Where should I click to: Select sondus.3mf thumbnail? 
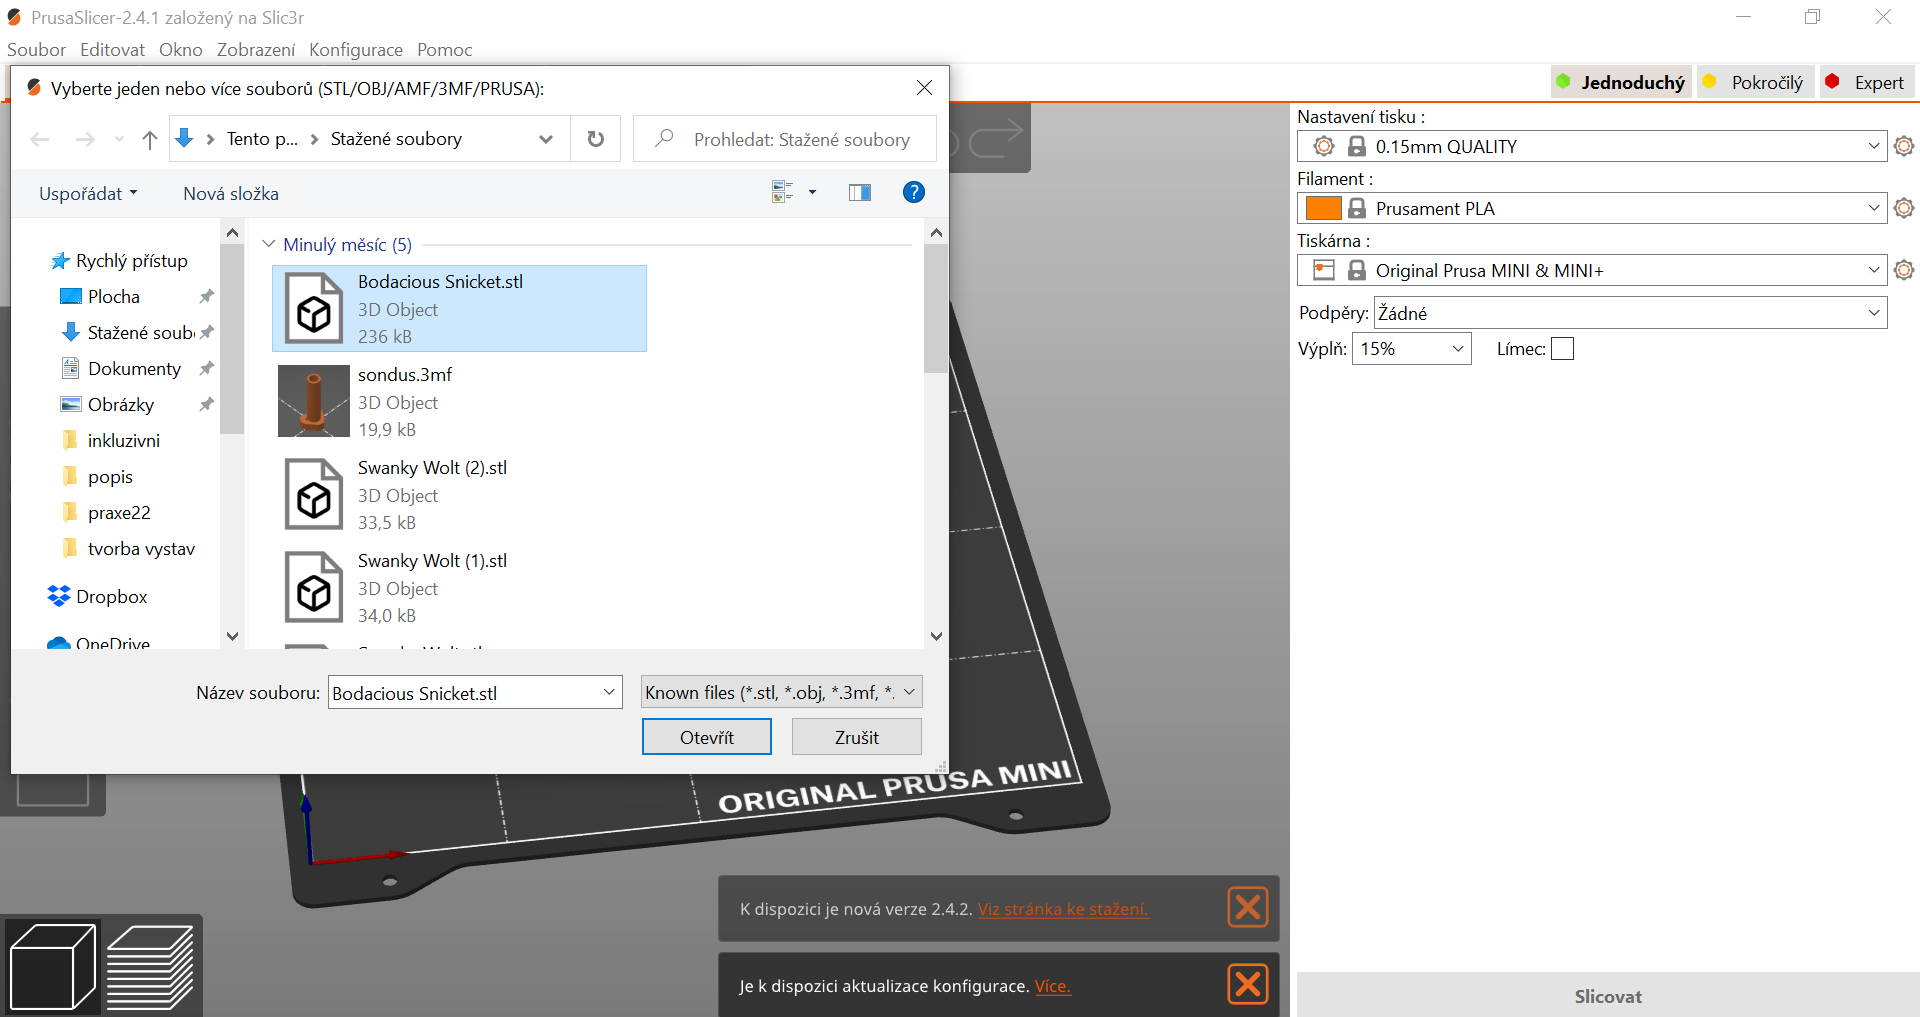[314, 401]
